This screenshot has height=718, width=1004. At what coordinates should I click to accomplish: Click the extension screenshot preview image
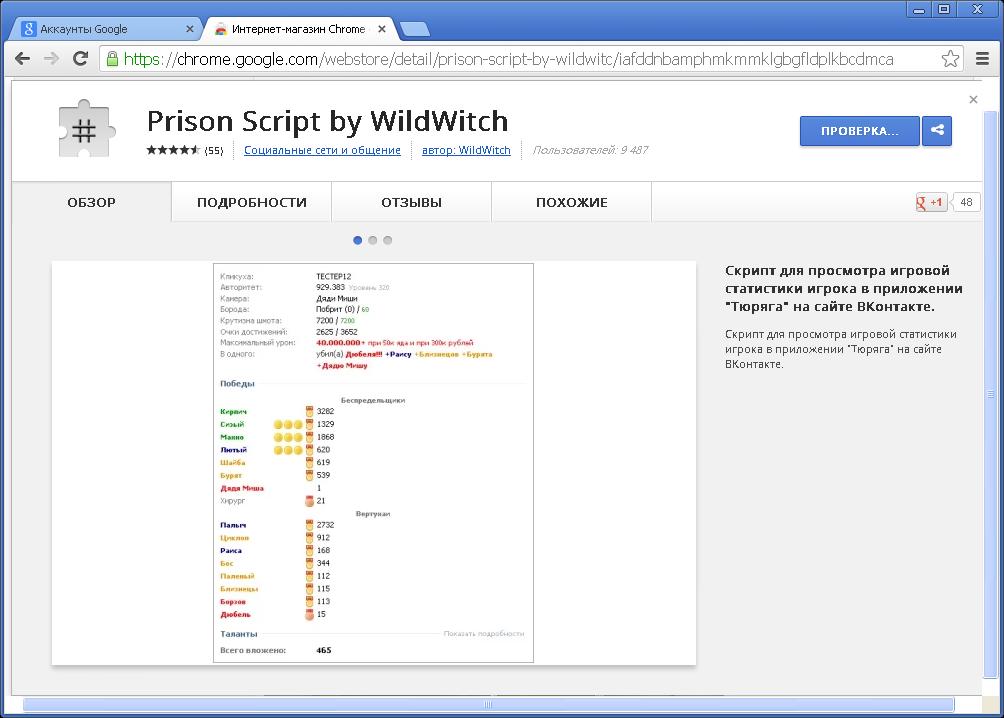(x=373, y=462)
